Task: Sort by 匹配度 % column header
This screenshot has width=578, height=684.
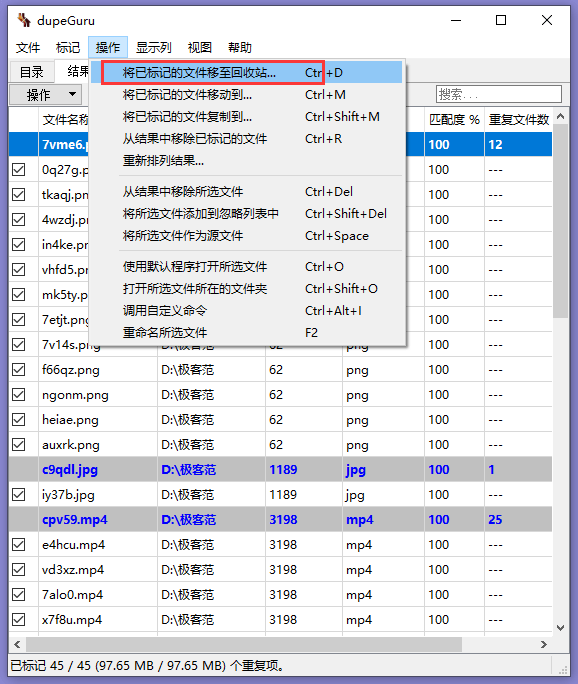Action: 454,119
